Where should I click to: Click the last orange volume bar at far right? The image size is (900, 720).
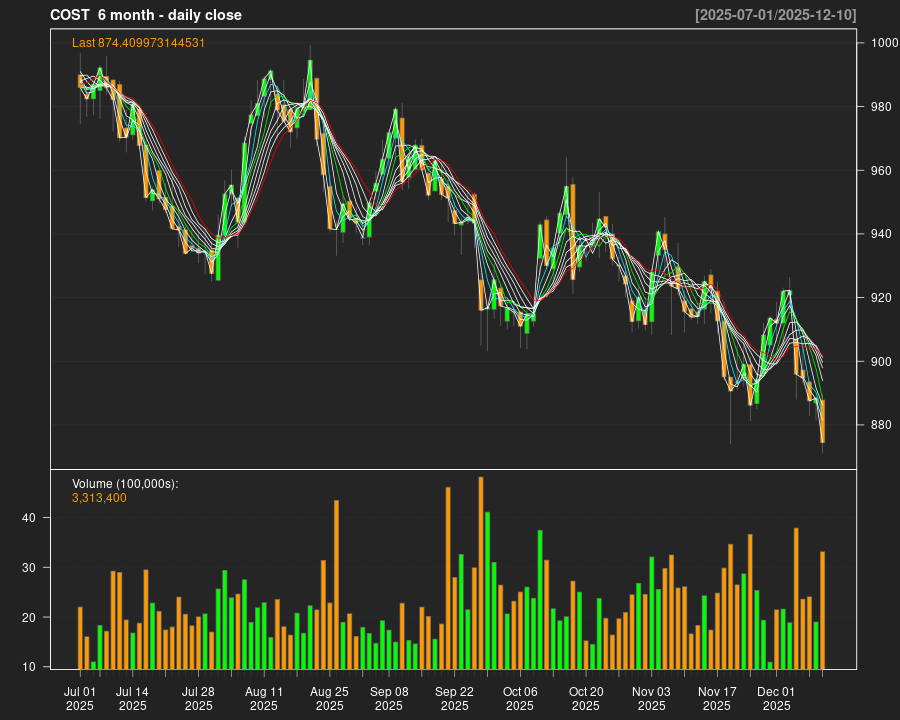click(x=822, y=609)
